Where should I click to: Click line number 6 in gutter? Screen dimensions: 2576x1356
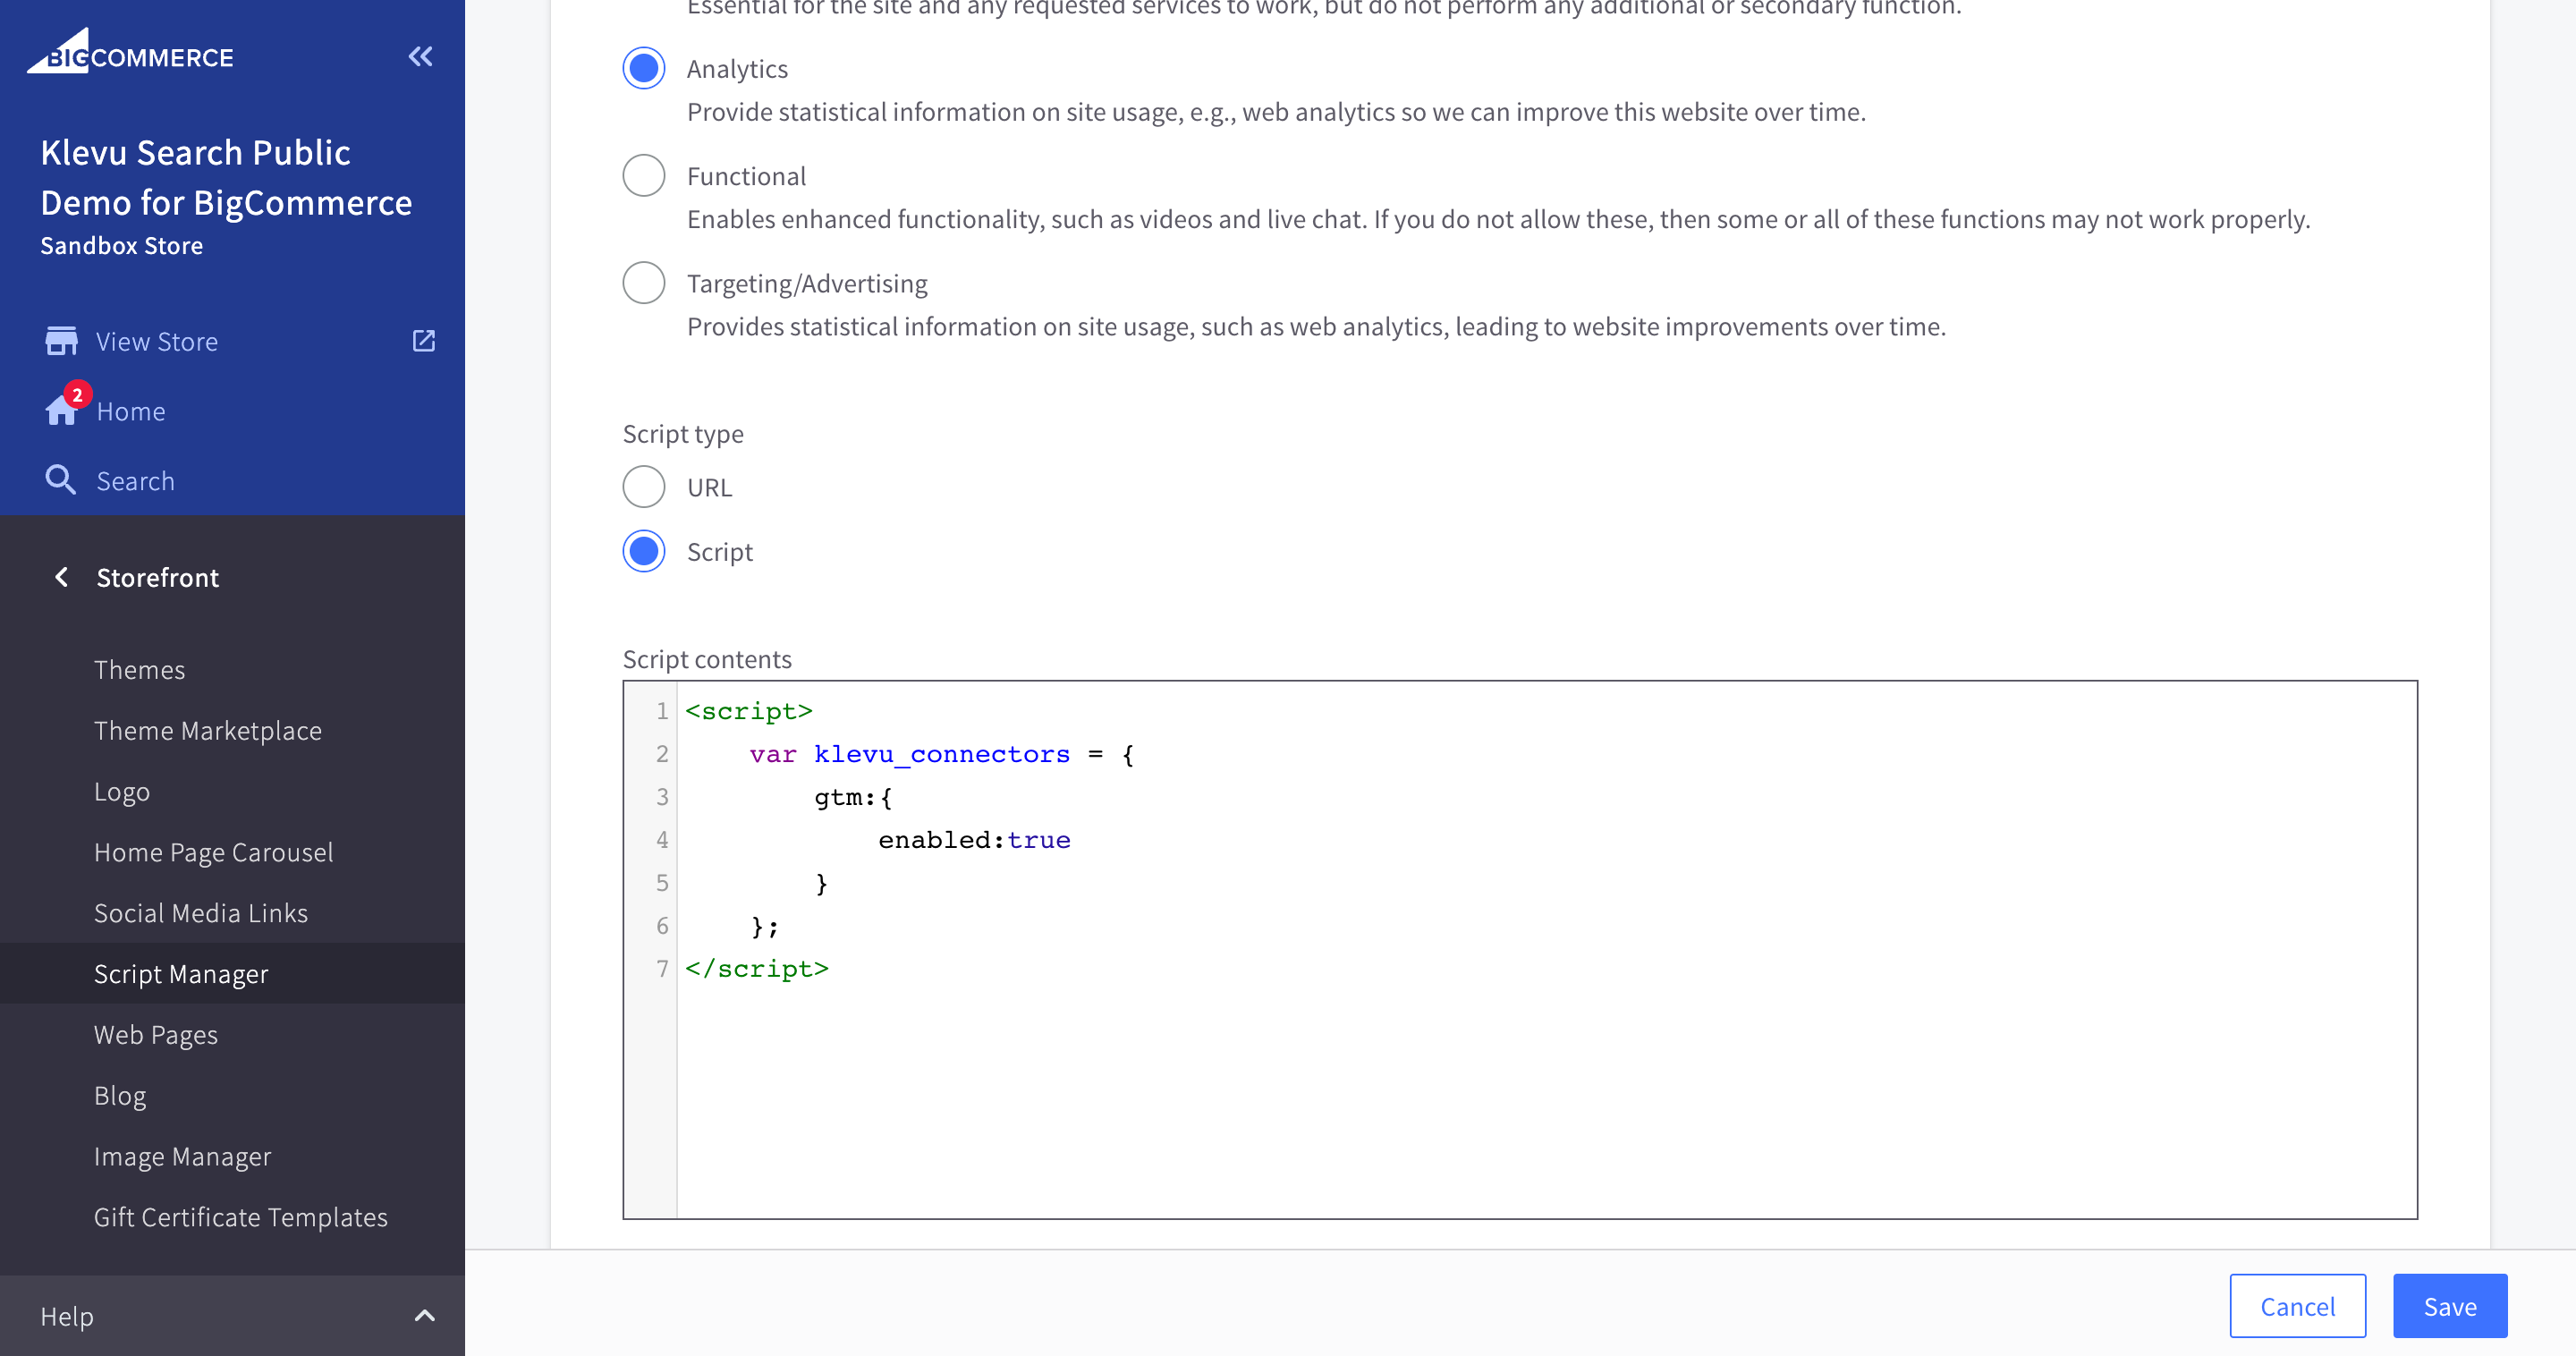click(x=662, y=926)
